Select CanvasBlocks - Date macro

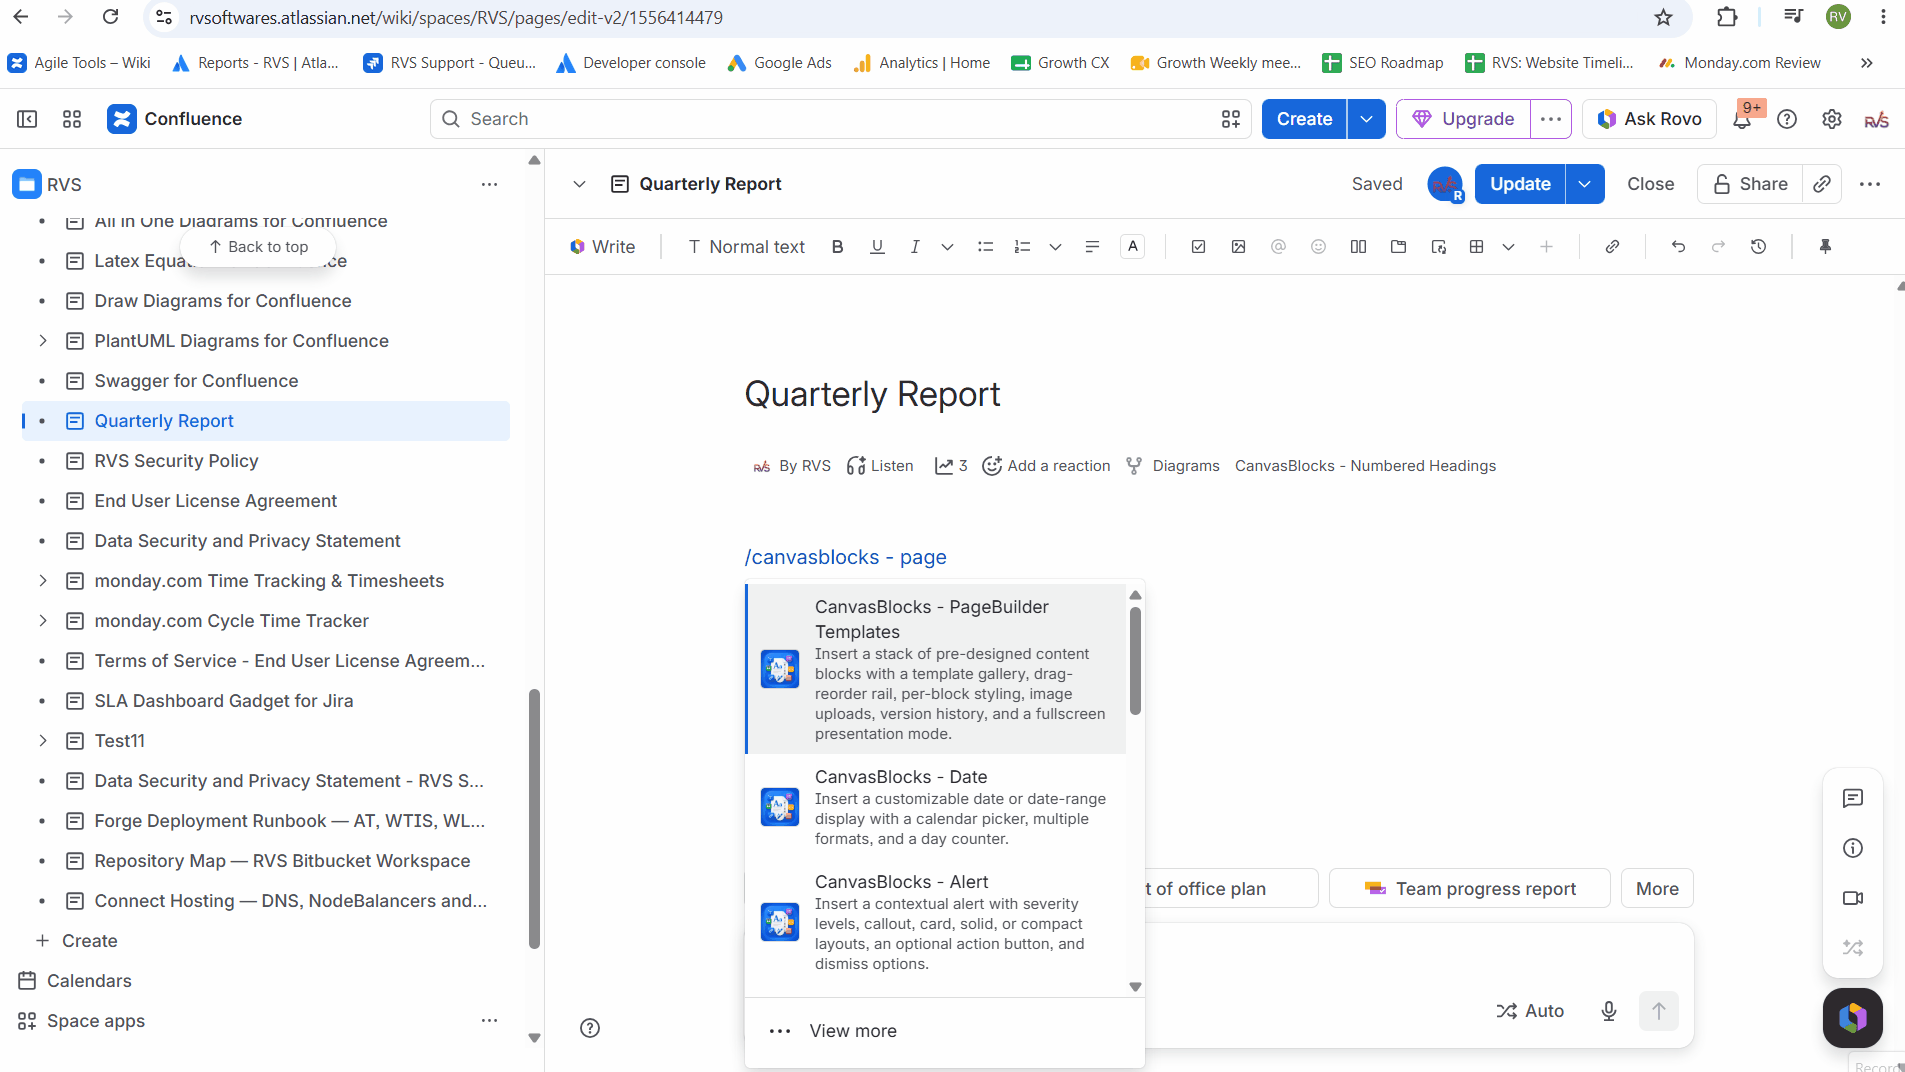(x=936, y=807)
